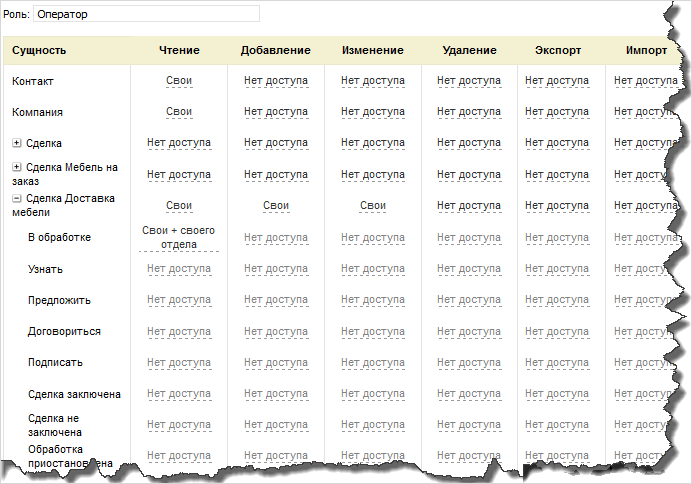Edit Сделка Мебель на заказ Чтение access
692x484 pixels.
tap(179, 175)
